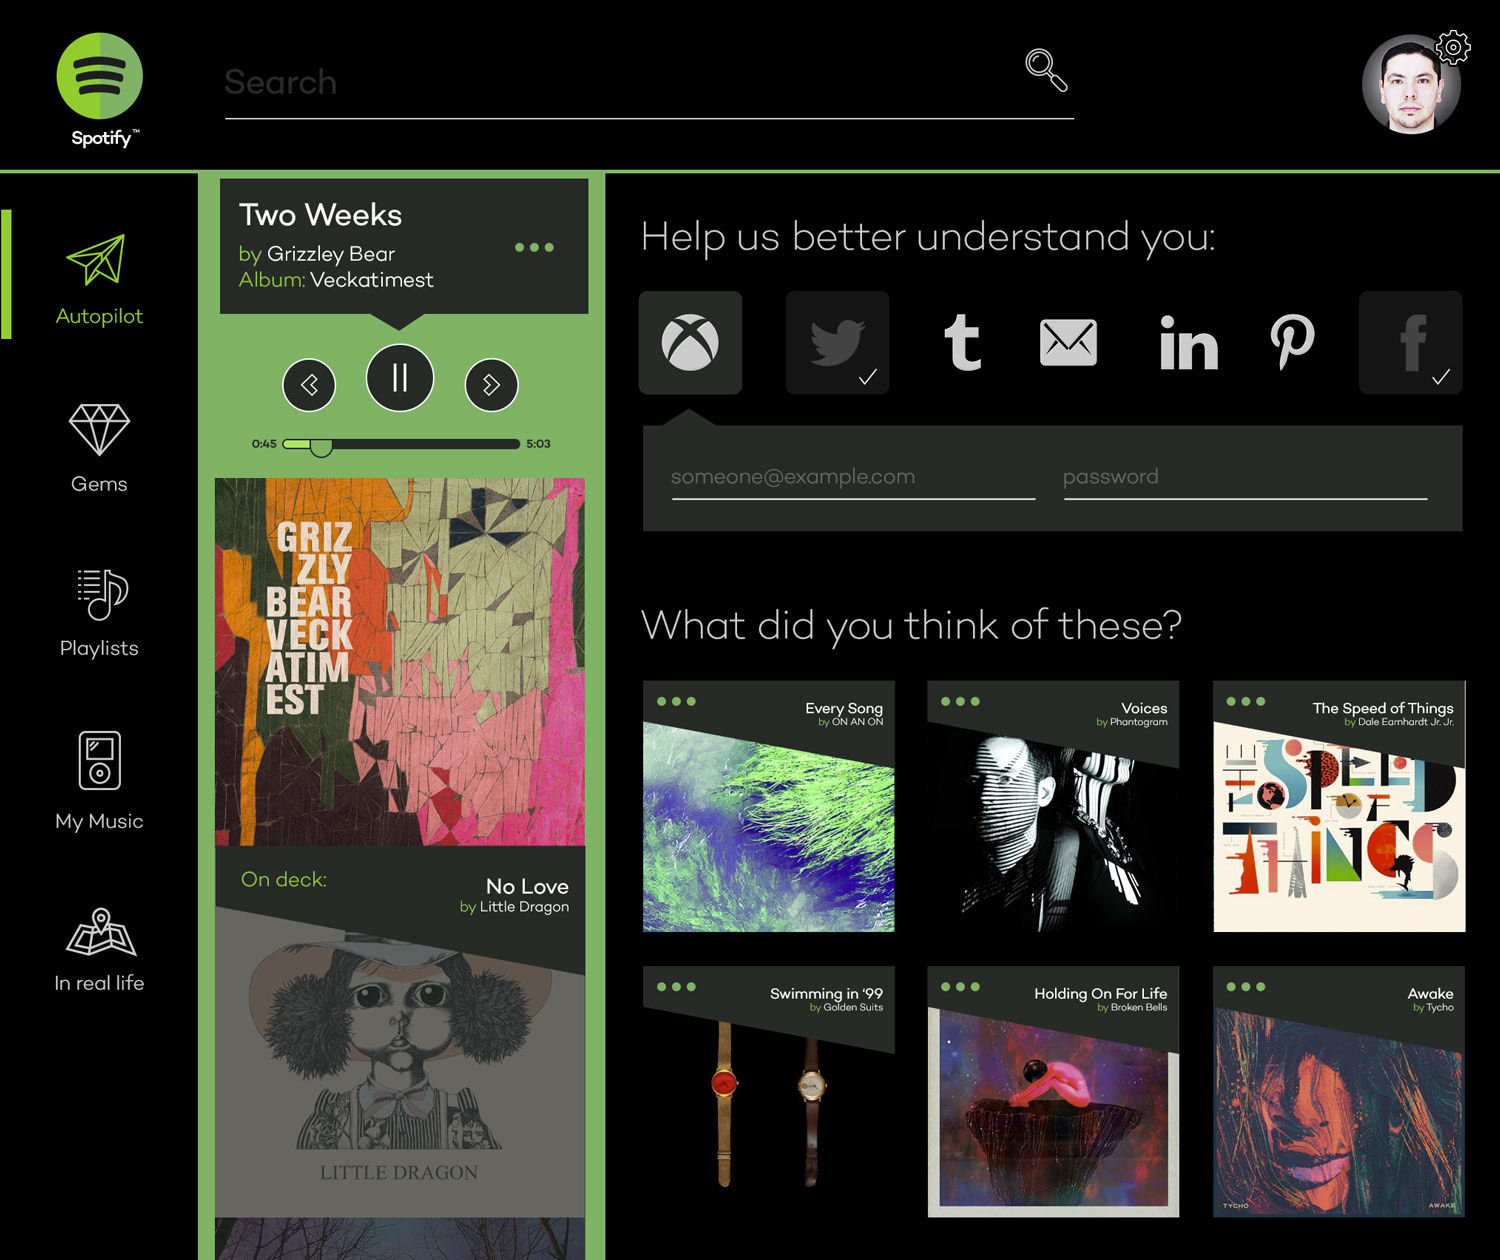Click artist name Grizzley Bear
The height and width of the screenshot is (1260, 1500).
[331, 254]
